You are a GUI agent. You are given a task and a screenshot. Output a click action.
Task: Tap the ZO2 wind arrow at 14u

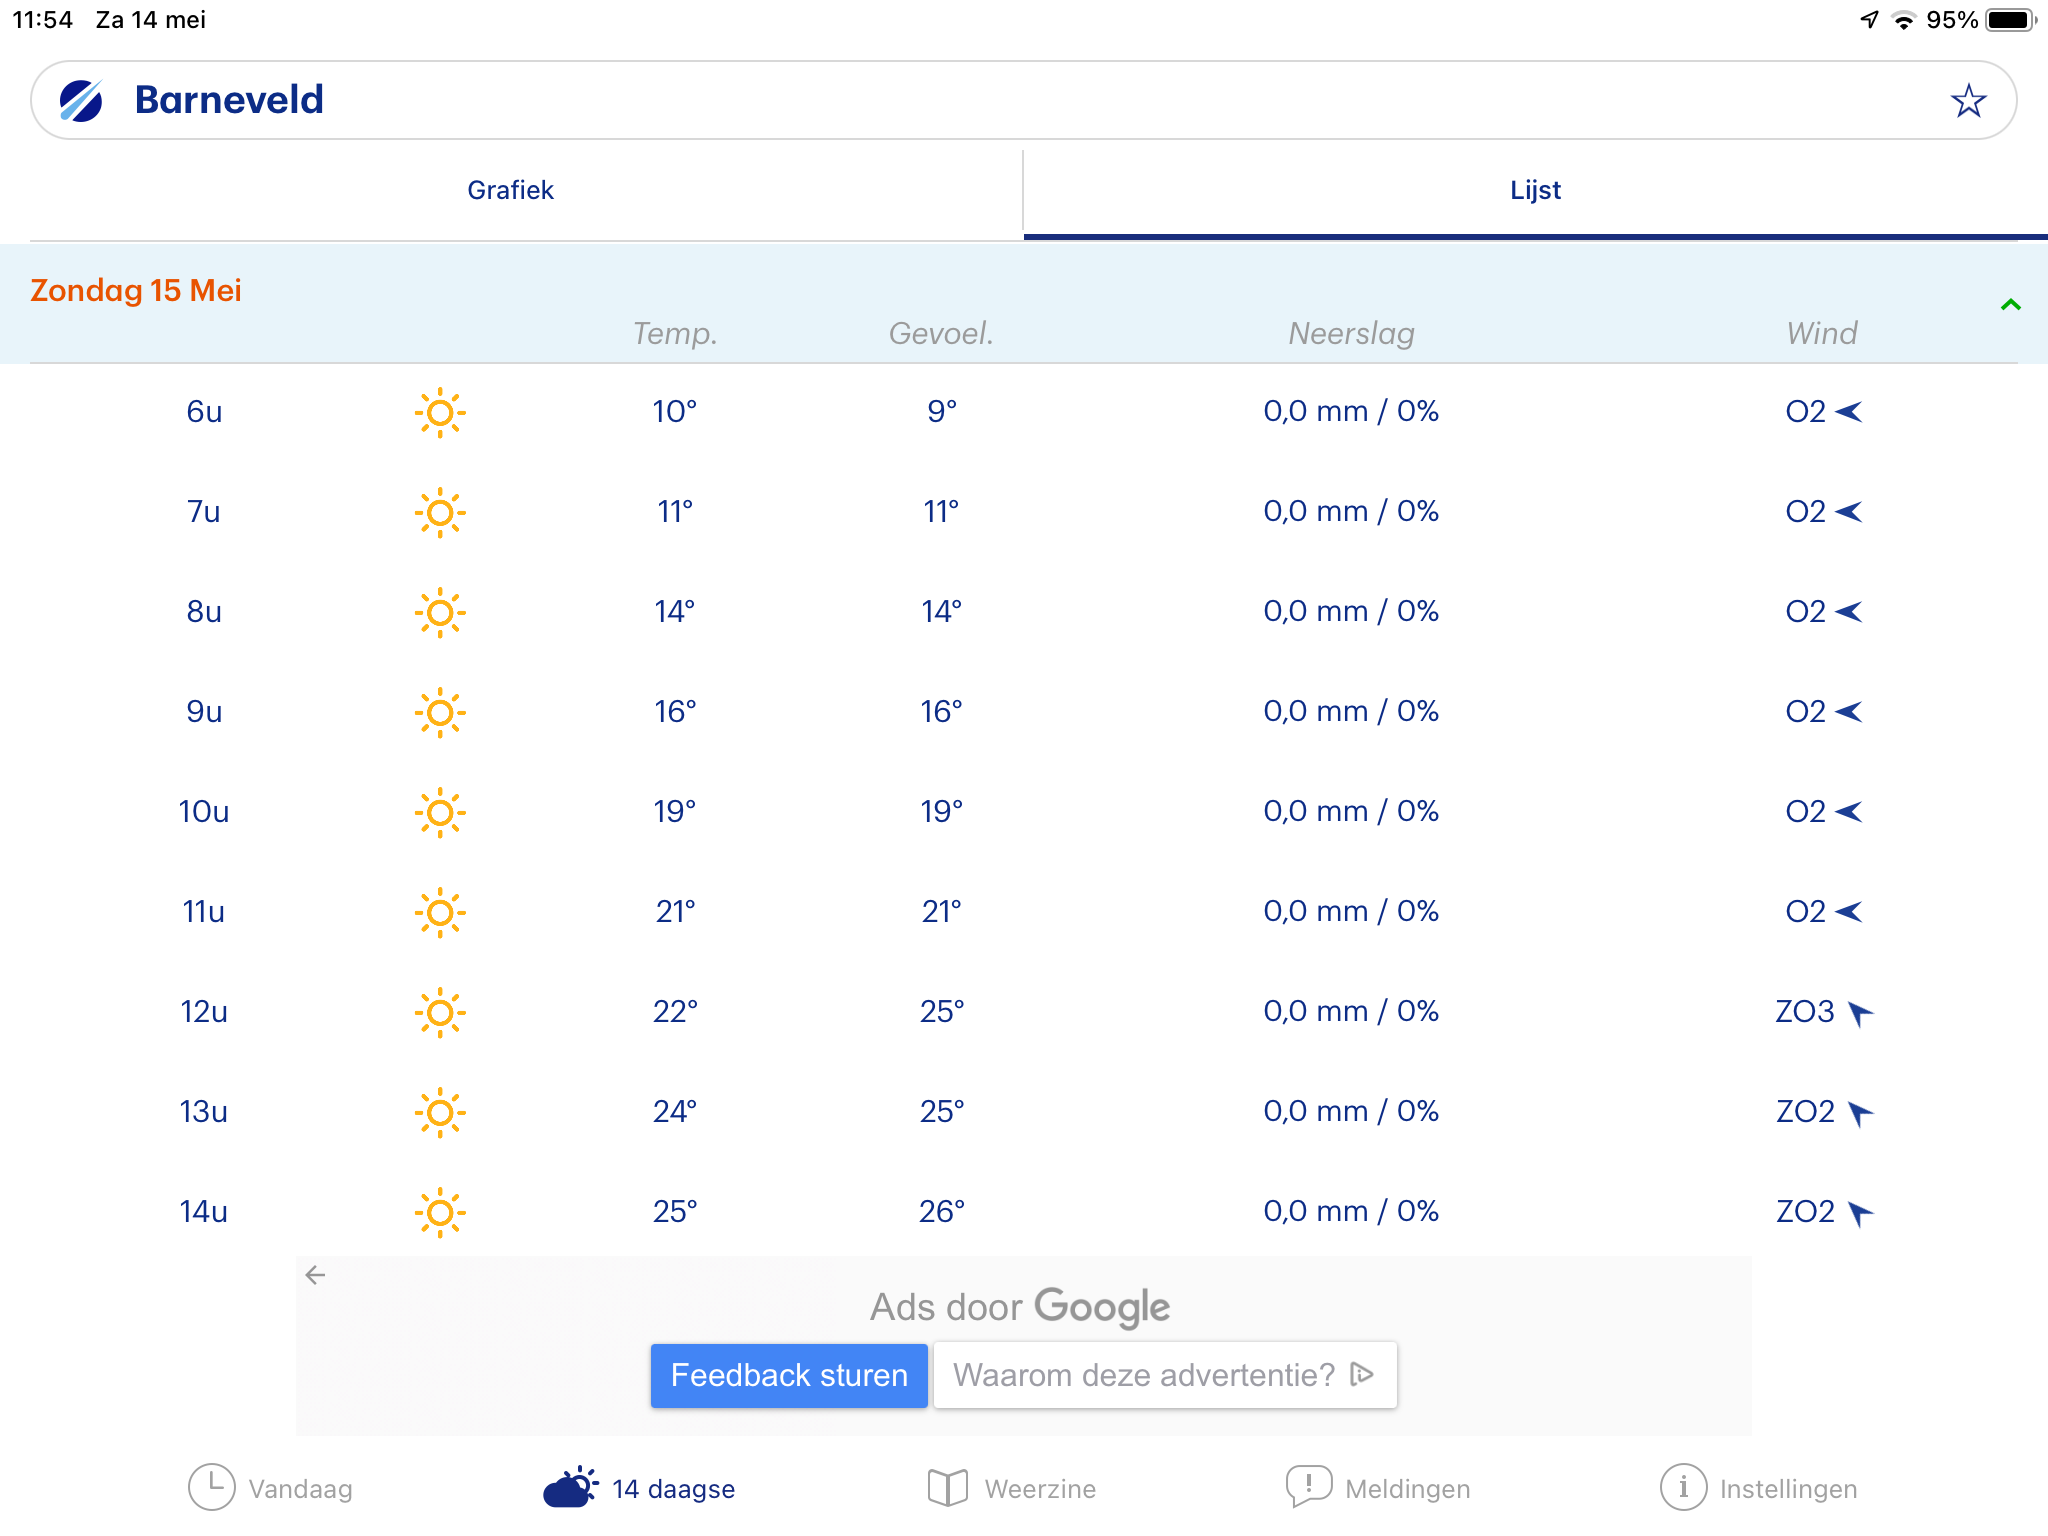click(1860, 1213)
